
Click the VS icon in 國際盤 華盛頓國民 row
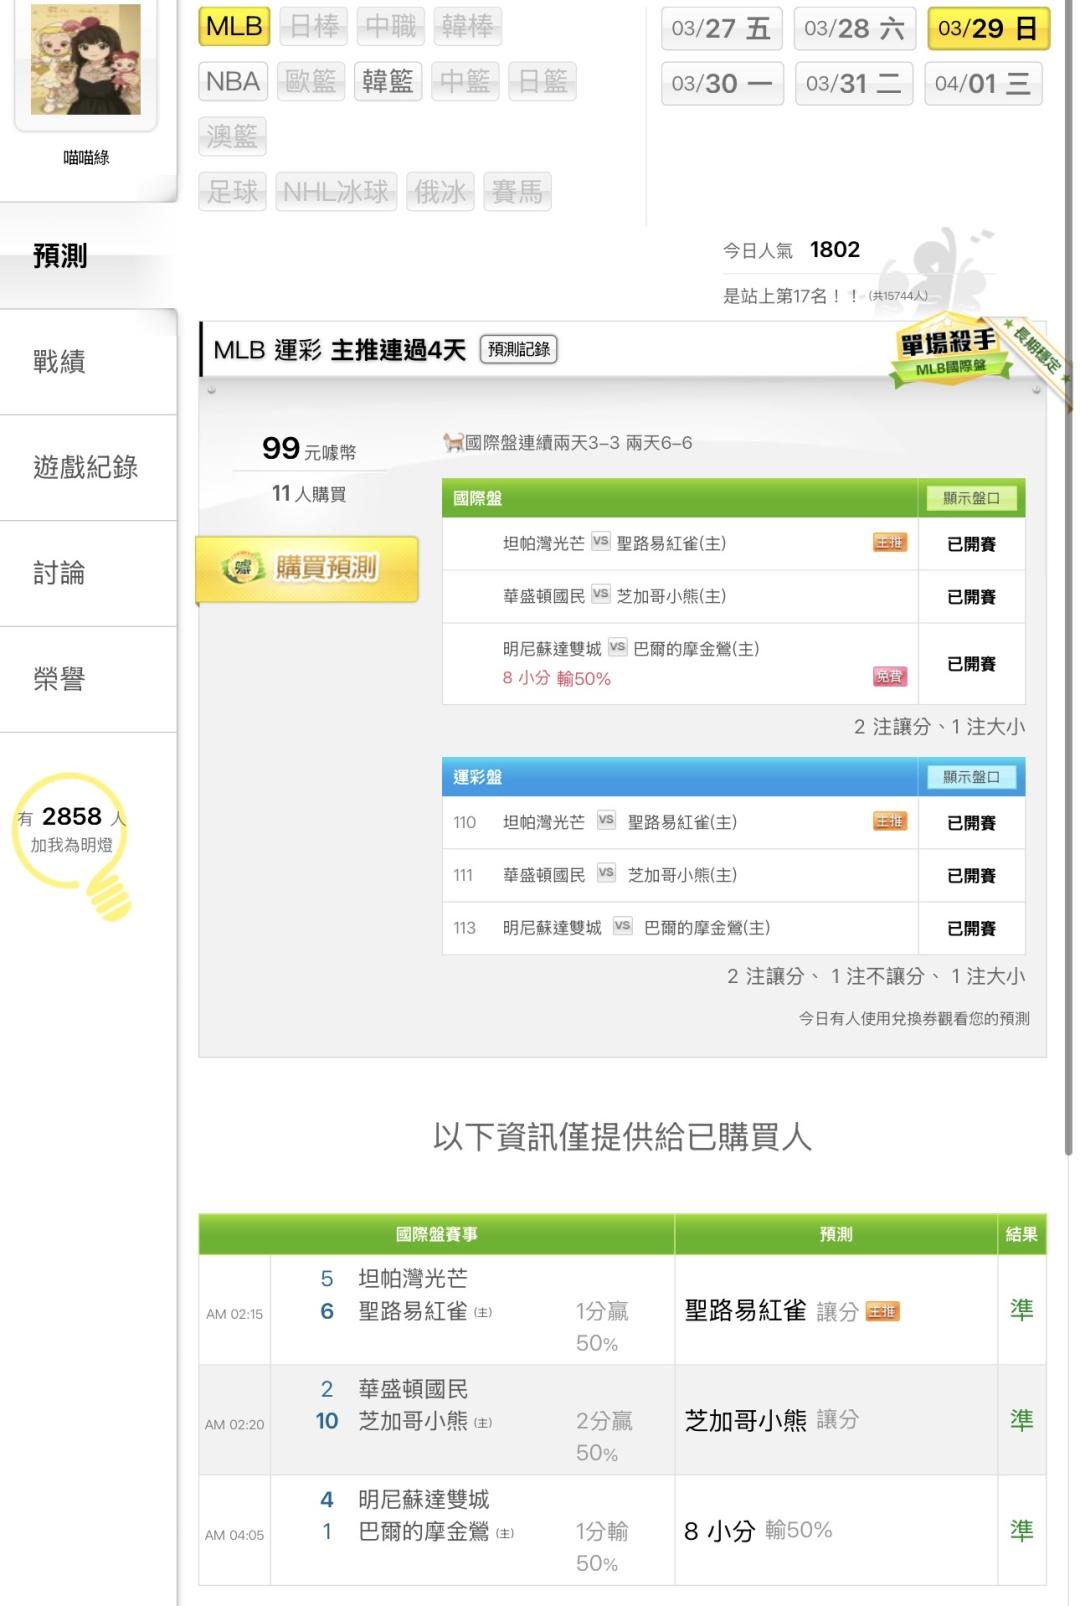tap(600, 594)
